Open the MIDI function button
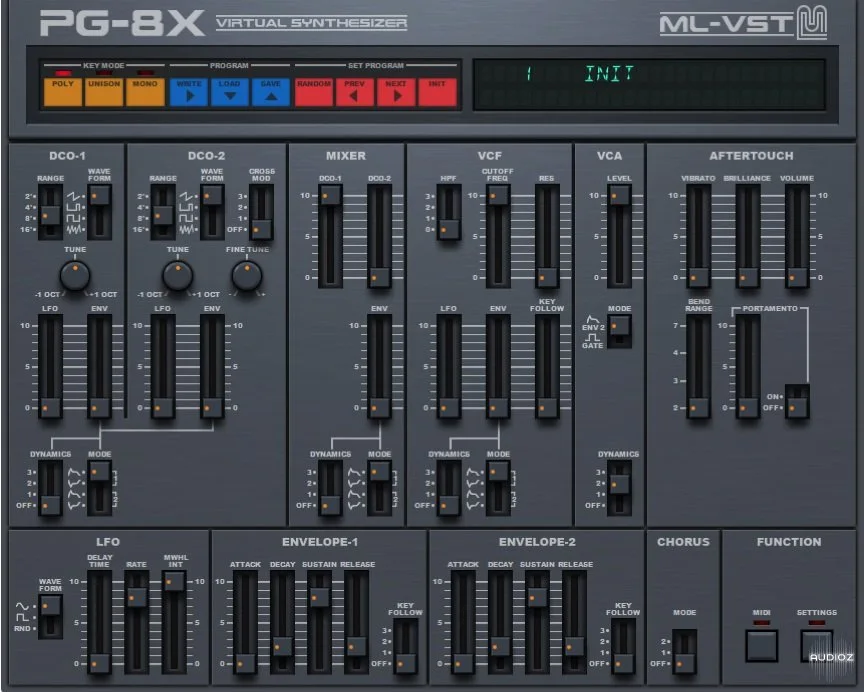This screenshot has width=864, height=692. (762, 646)
